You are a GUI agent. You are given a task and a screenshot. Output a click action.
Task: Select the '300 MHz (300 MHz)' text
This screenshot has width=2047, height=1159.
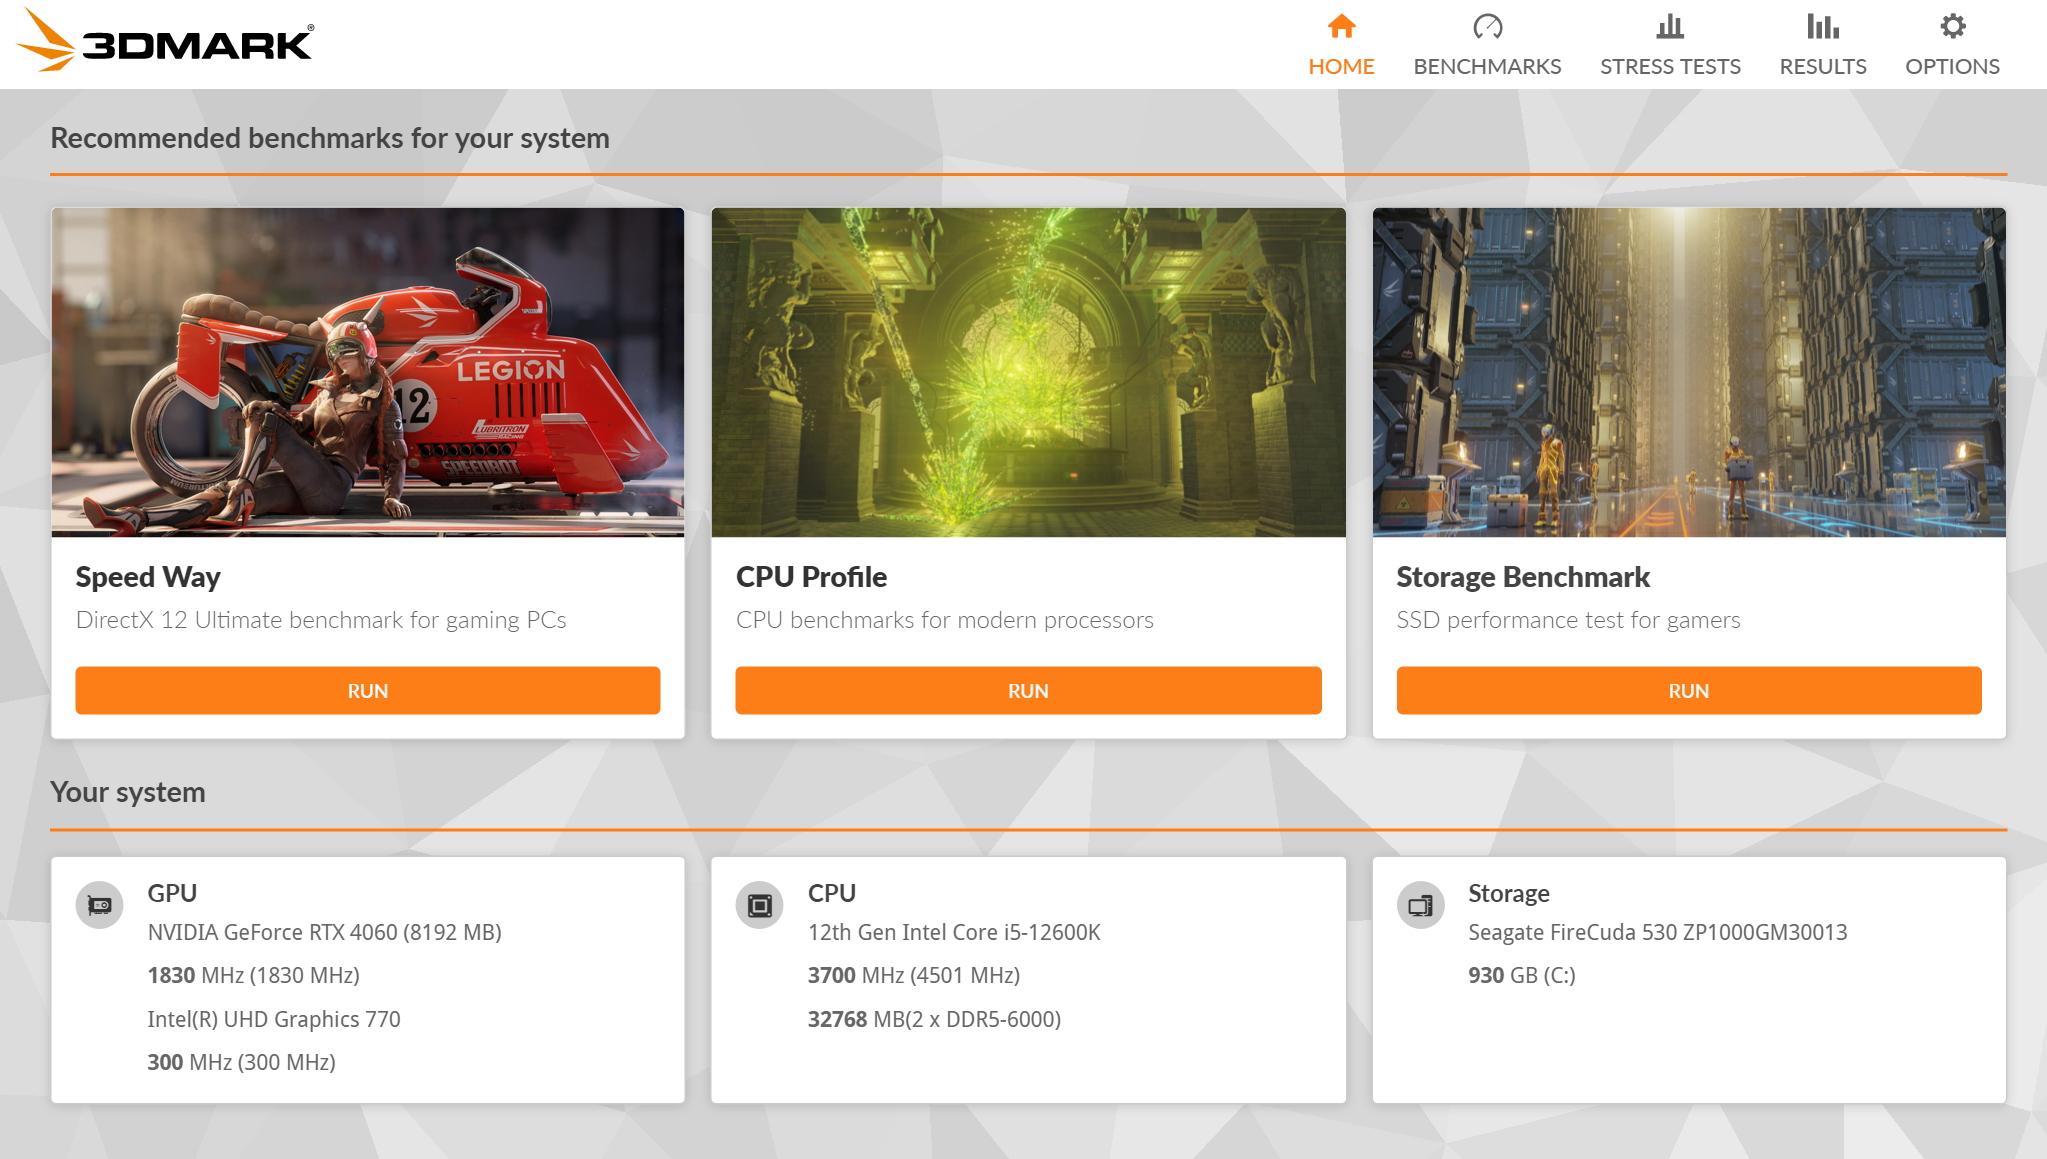[241, 1062]
